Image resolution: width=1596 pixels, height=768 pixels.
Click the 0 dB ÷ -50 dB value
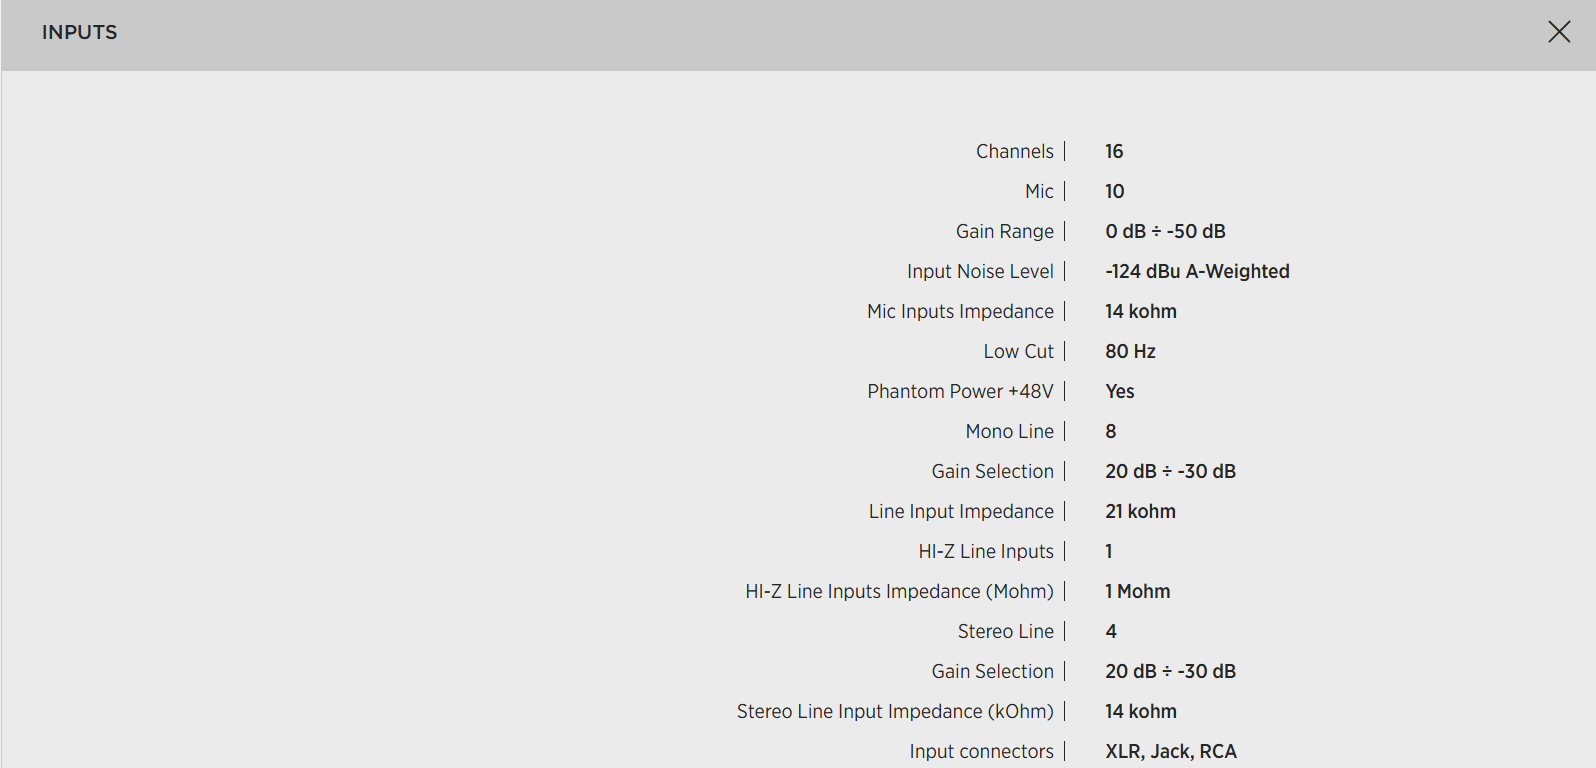tap(1165, 231)
